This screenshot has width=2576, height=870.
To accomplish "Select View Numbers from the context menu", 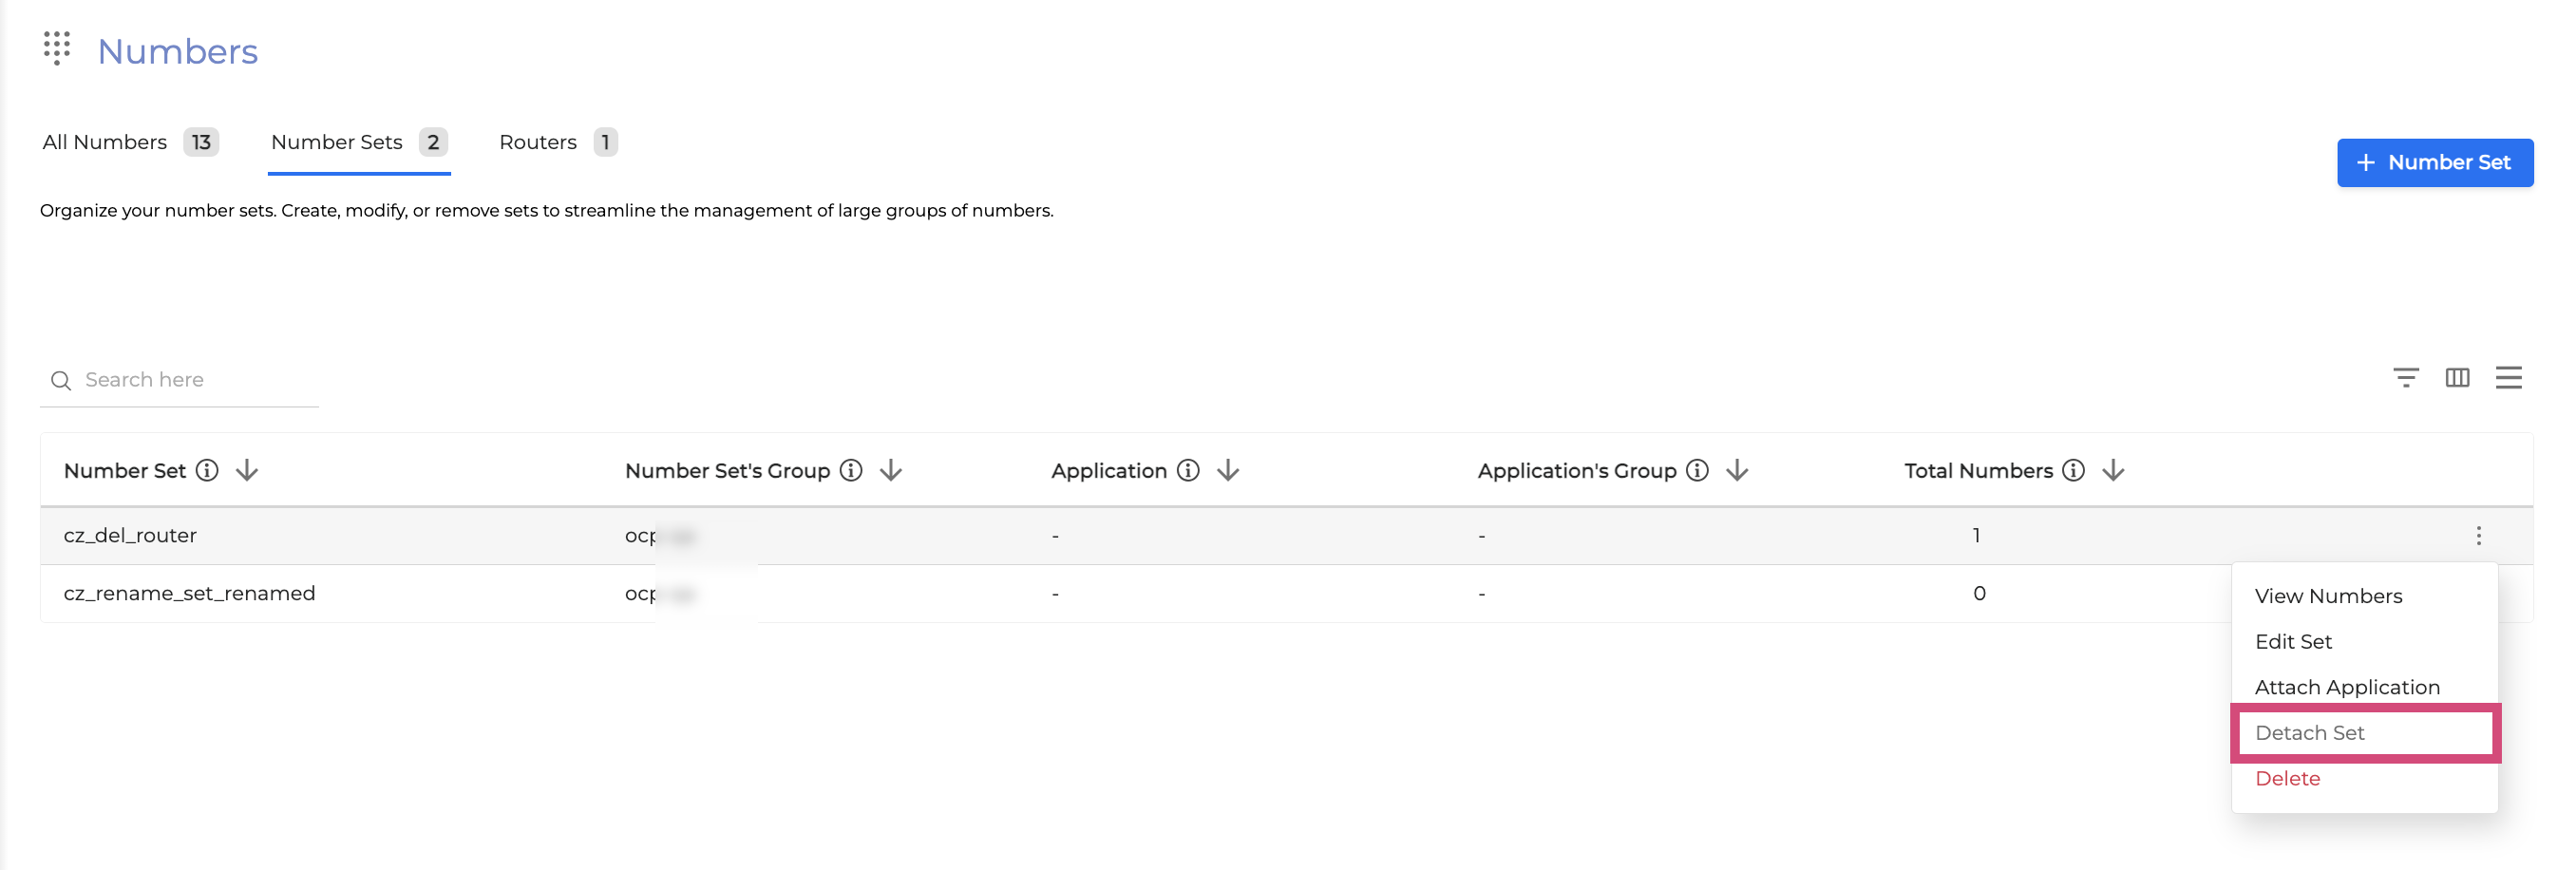I will (2328, 596).
